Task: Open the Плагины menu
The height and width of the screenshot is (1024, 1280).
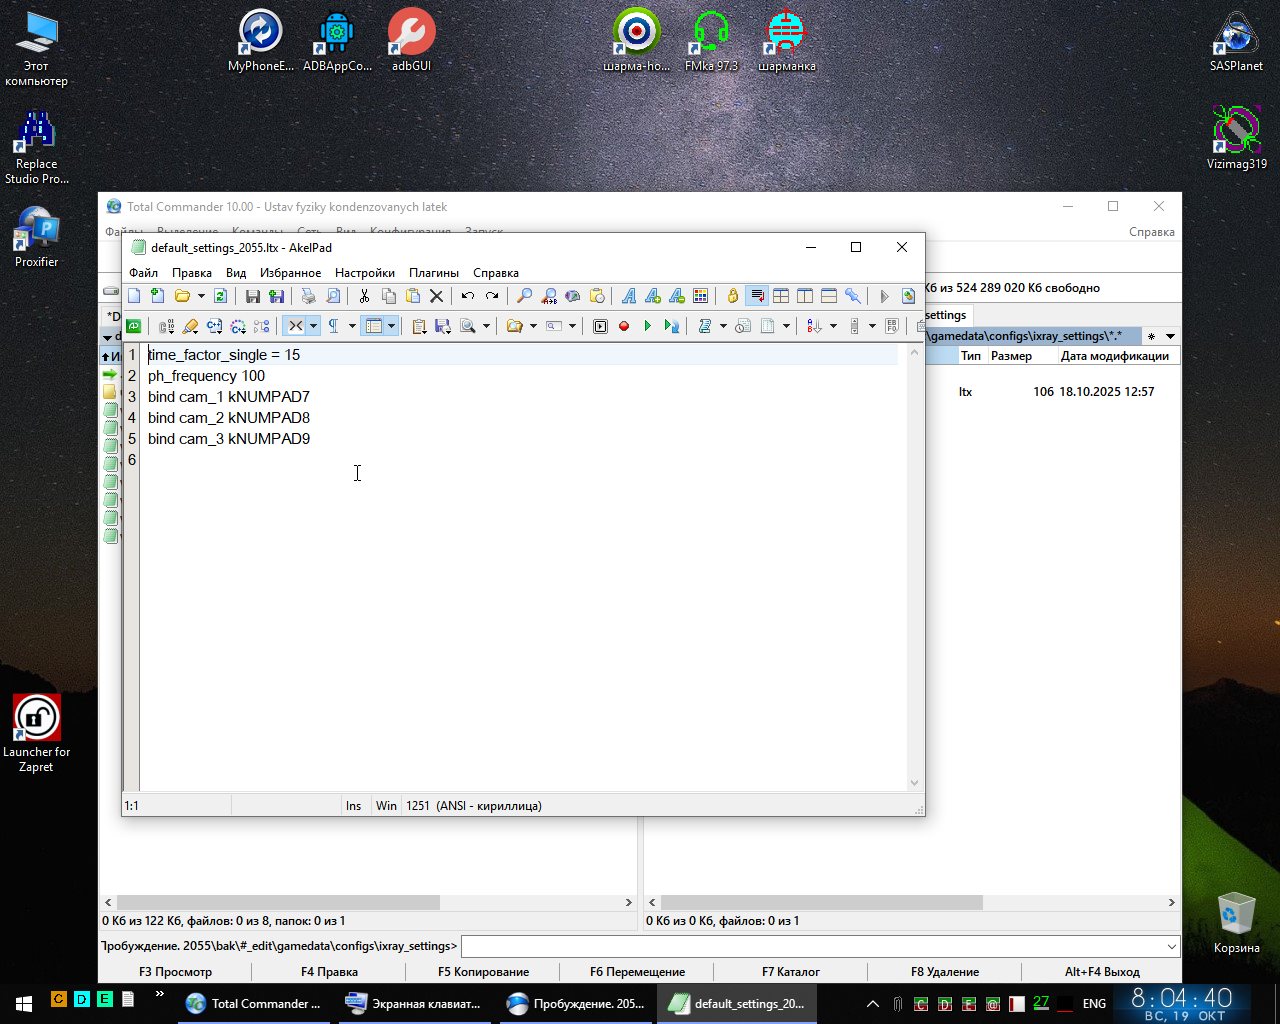Action: 433,273
